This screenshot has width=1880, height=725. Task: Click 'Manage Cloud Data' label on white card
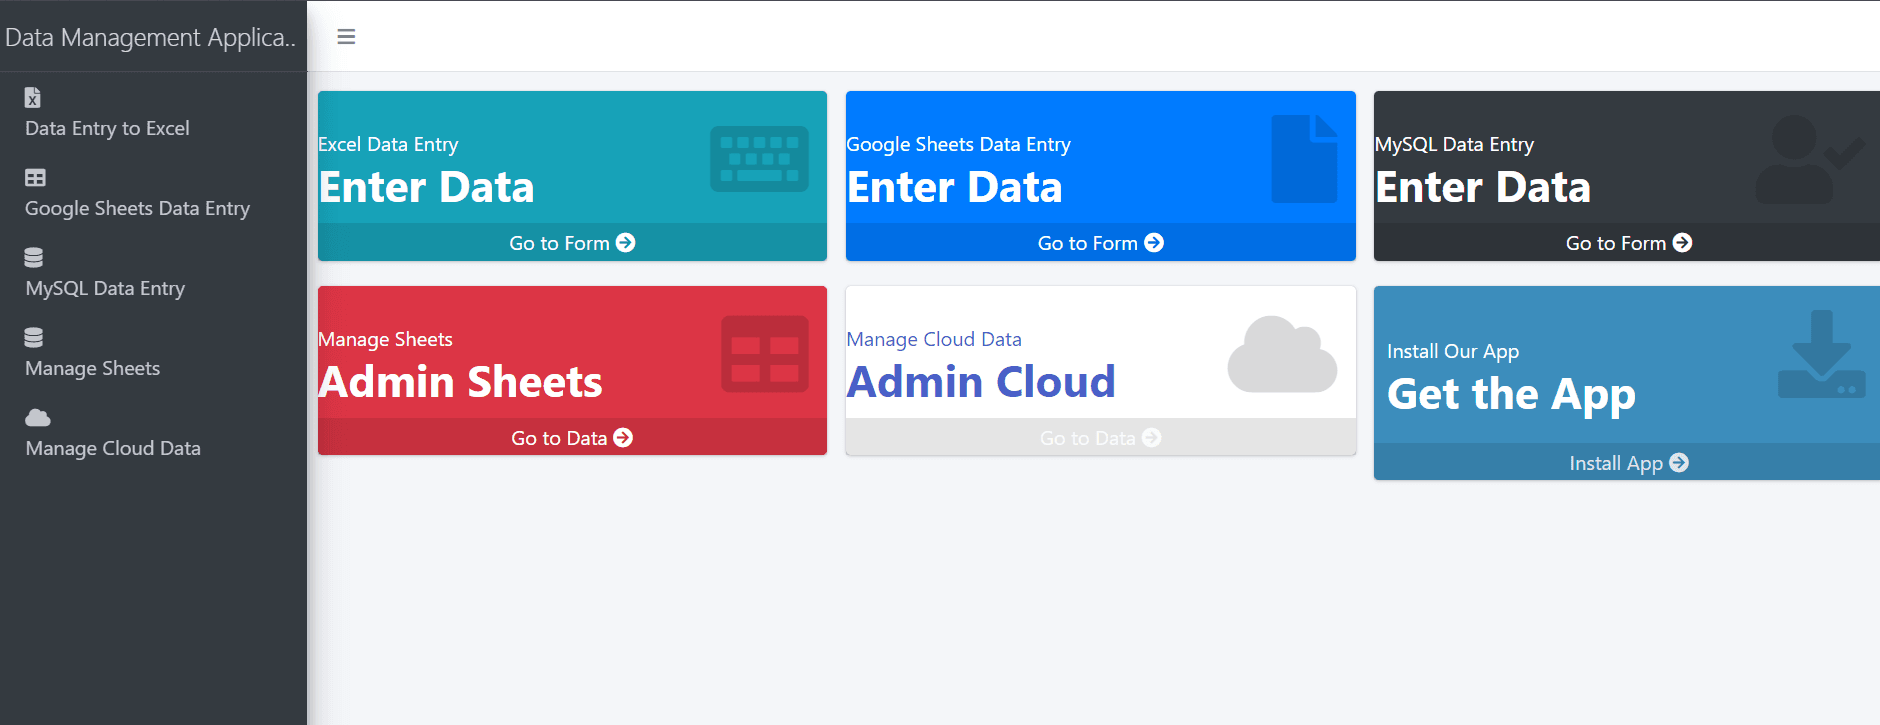pos(934,339)
